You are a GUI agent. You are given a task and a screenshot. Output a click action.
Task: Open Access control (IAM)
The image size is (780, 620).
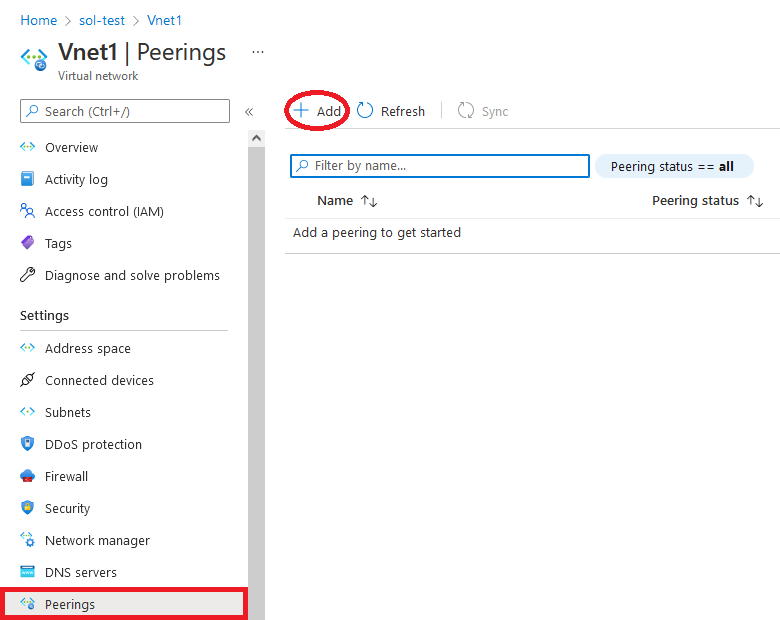[x=104, y=211]
